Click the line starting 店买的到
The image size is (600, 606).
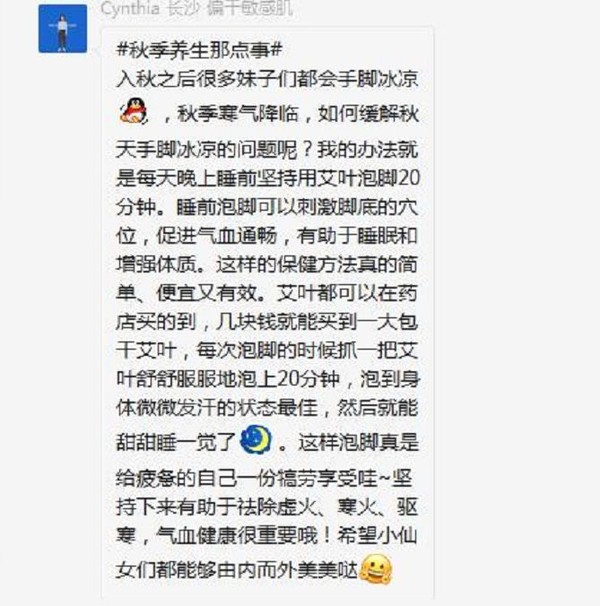click(x=267, y=322)
